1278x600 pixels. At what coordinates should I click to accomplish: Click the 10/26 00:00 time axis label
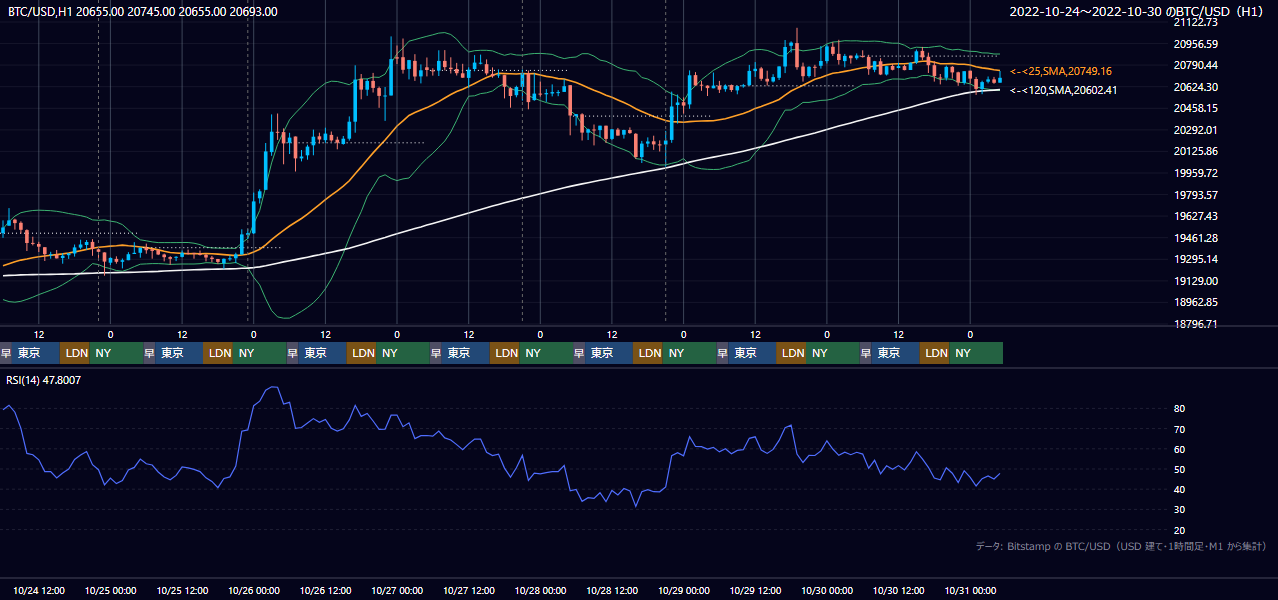click(x=255, y=591)
